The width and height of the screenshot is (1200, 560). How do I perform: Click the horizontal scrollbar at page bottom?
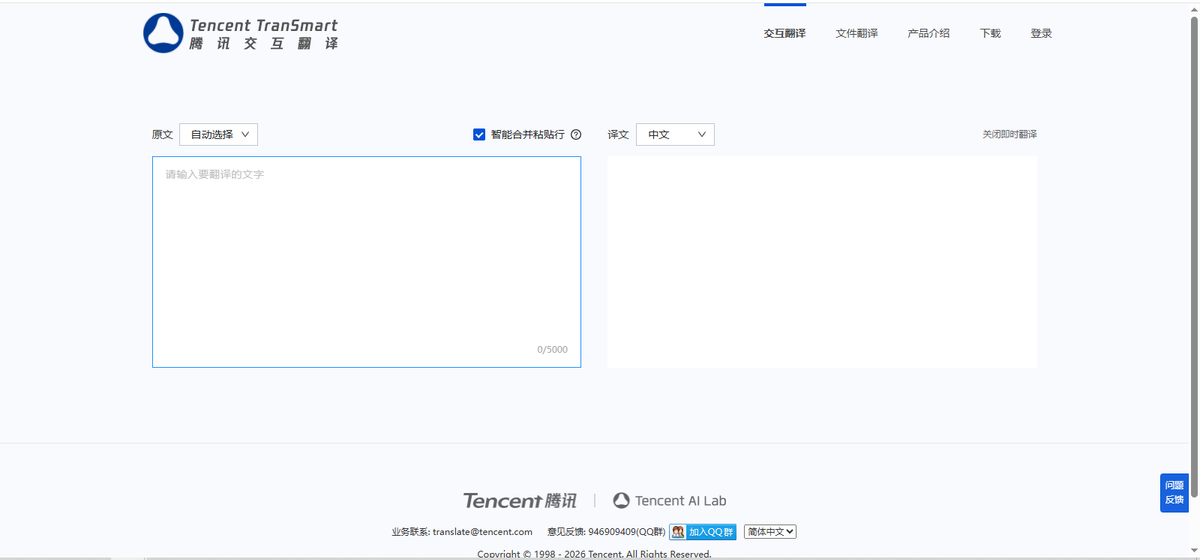click(600, 557)
